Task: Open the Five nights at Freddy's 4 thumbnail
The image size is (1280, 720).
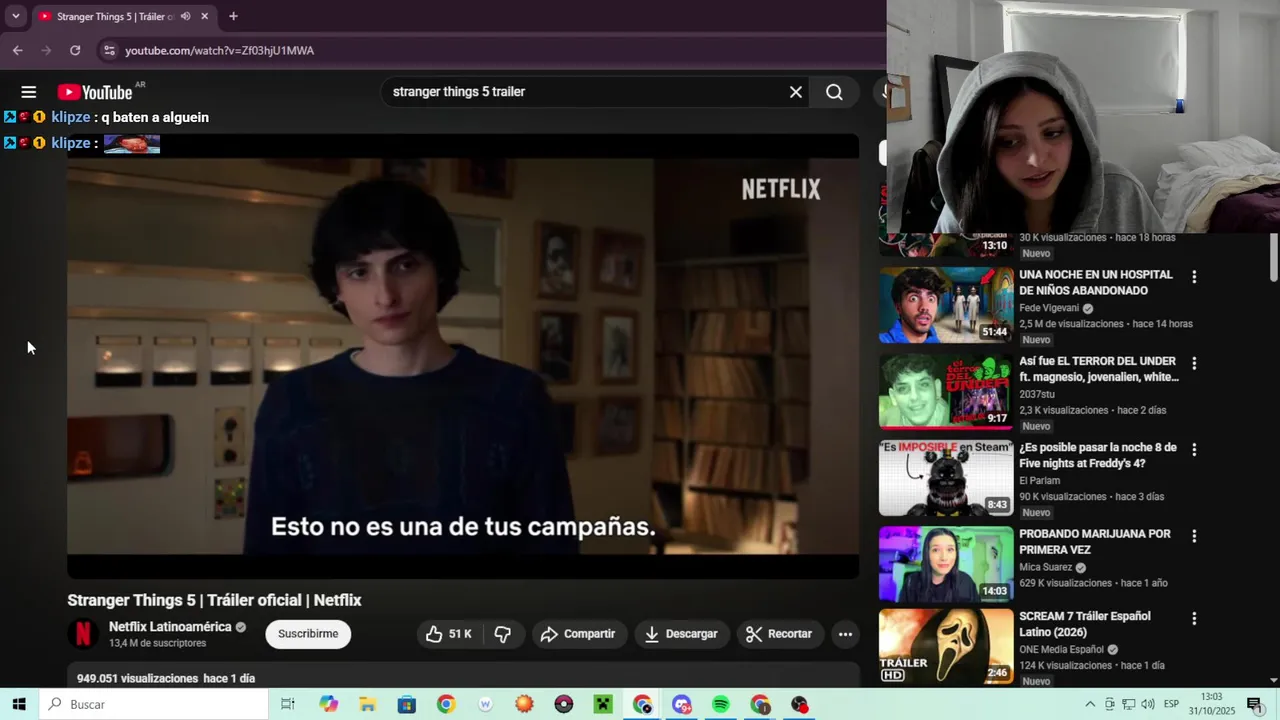Action: 946,478
